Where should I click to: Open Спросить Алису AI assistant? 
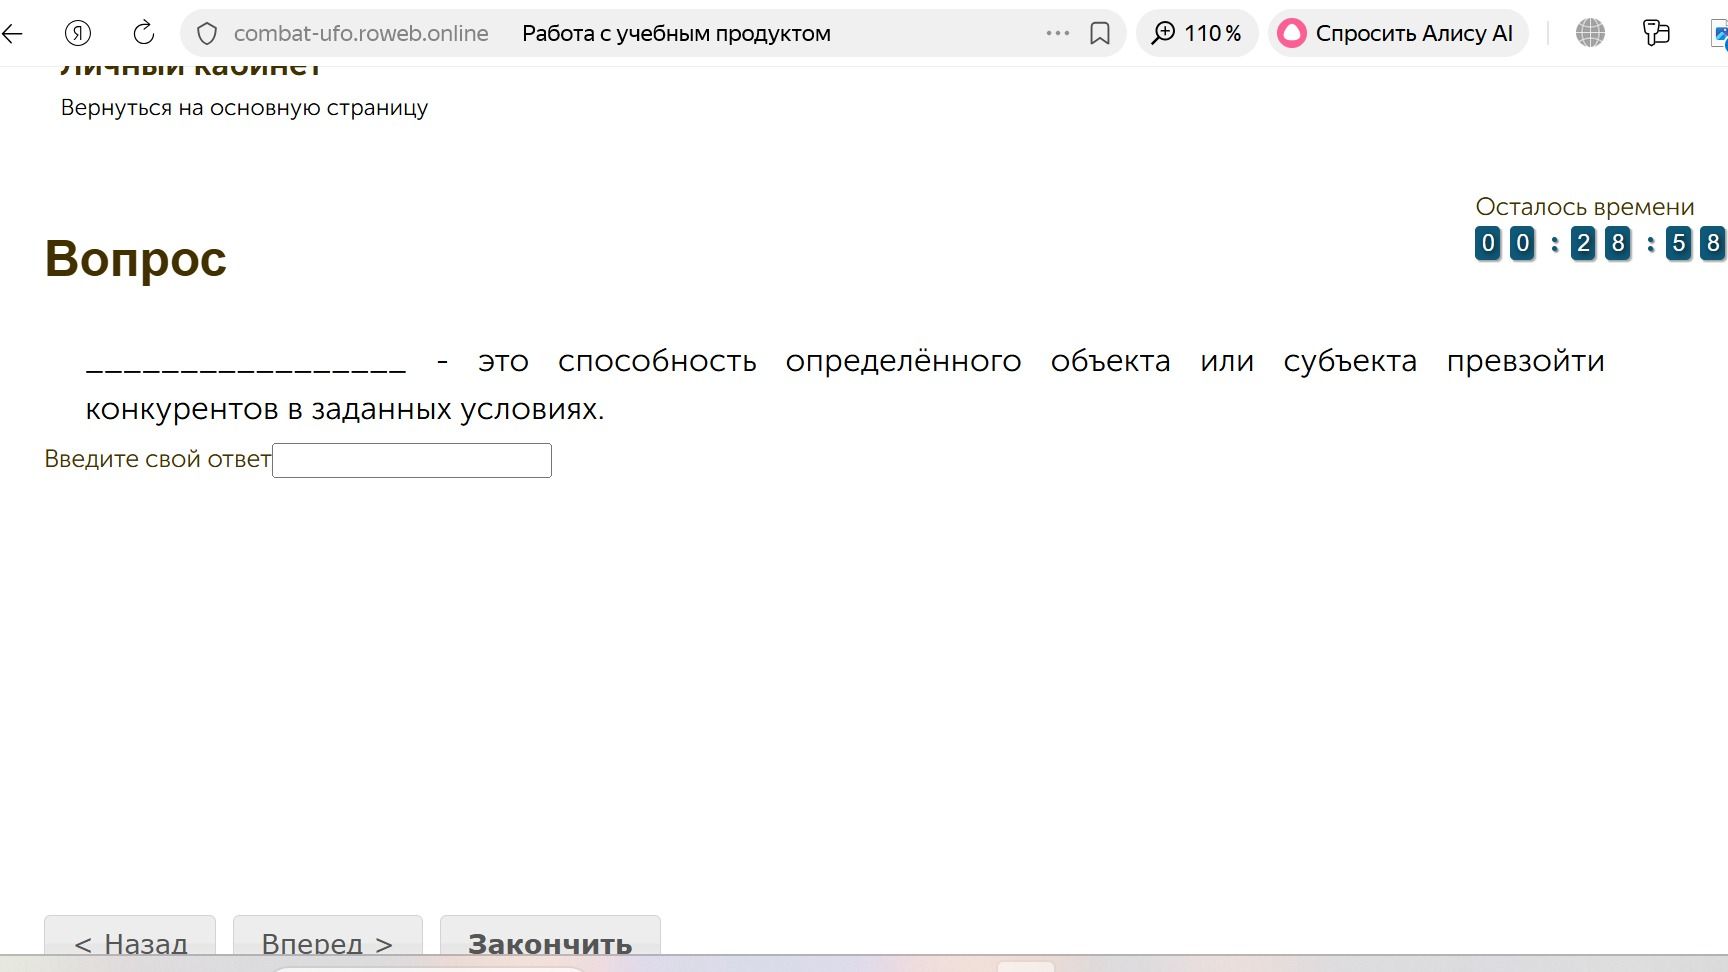click(1398, 34)
